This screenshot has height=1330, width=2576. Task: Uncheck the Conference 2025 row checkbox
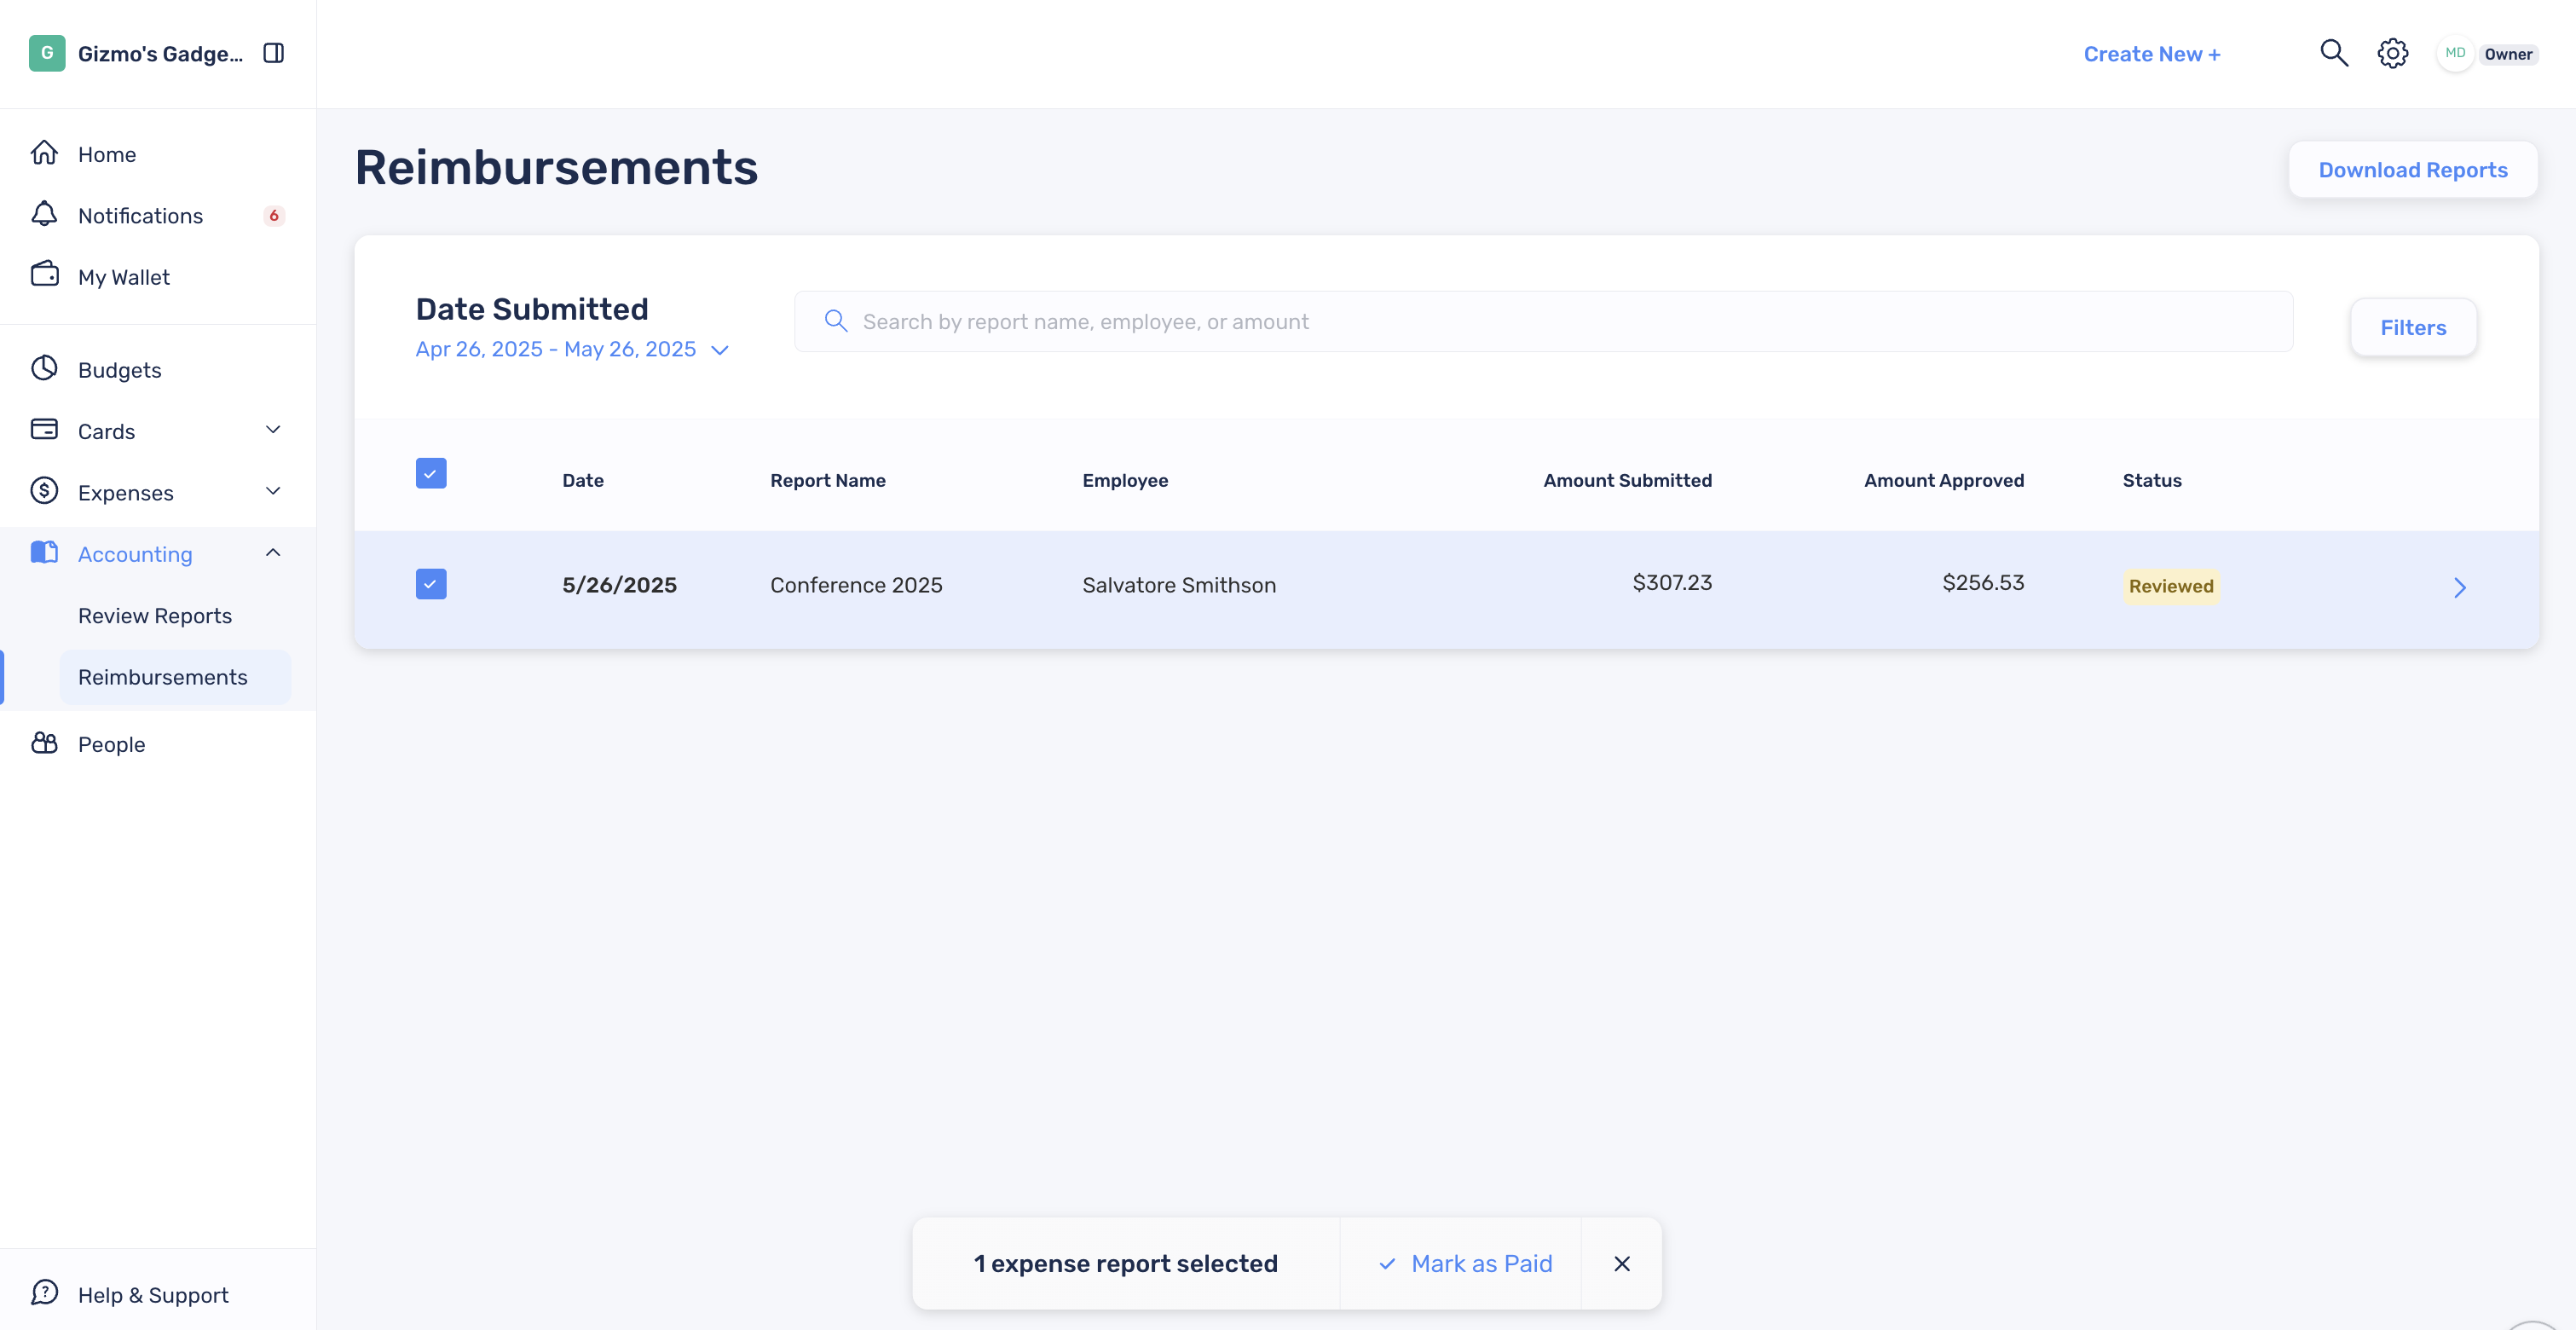tap(431, 584)
